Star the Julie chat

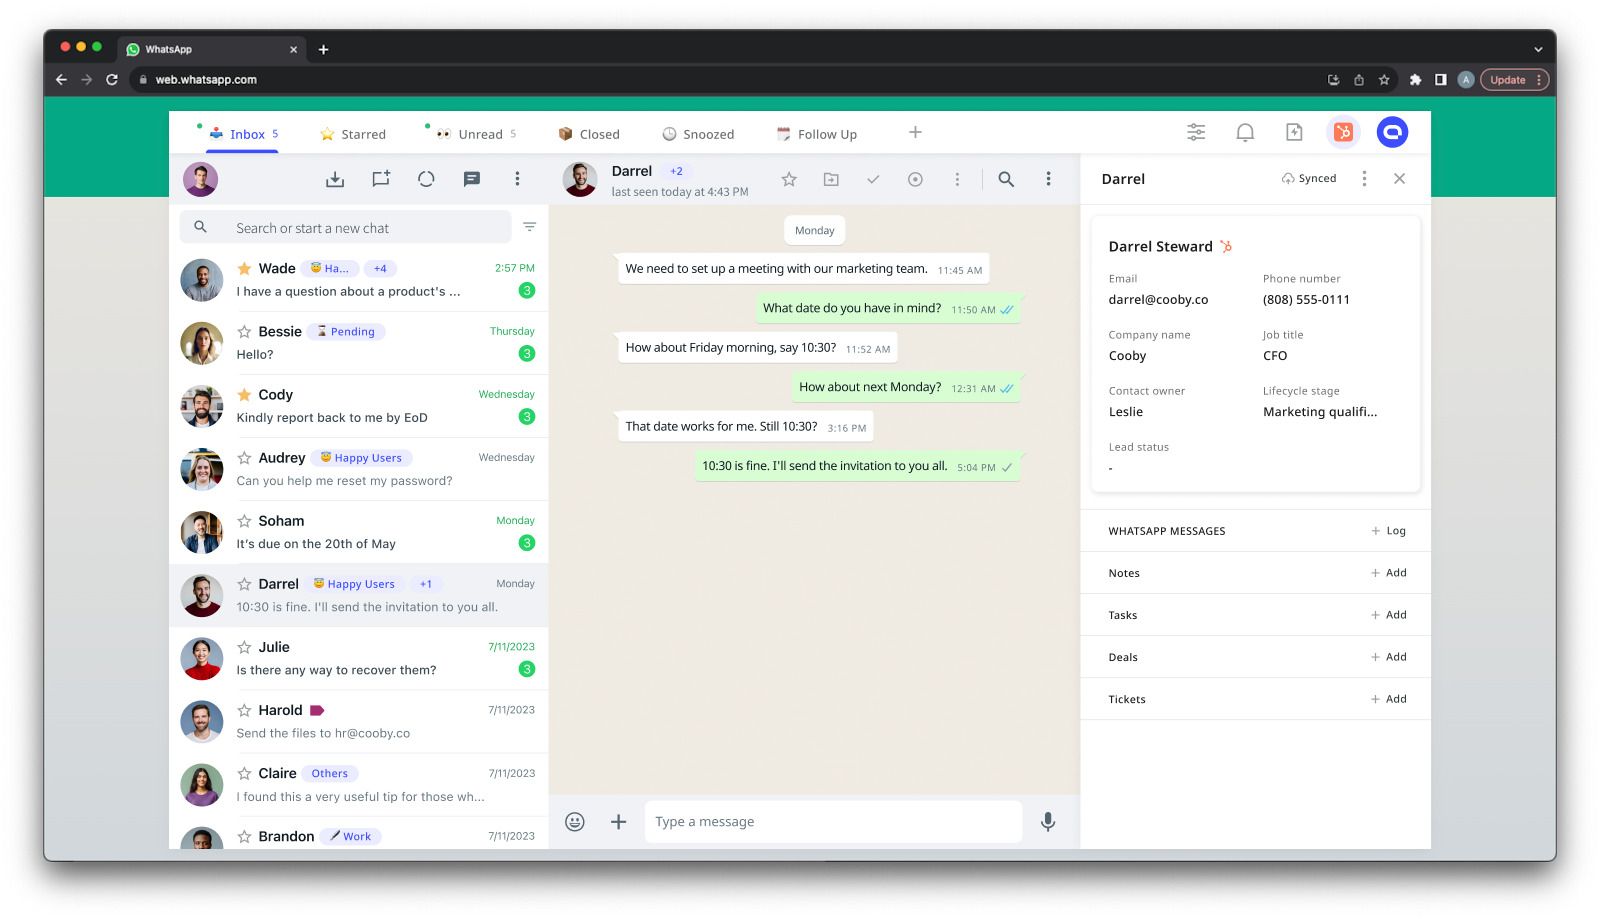coord(244,647)
